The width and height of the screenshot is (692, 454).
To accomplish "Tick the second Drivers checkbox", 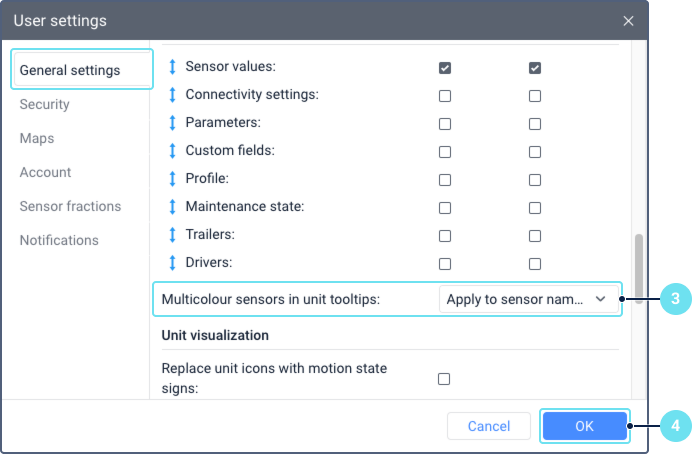I will [x=535, y=264].
